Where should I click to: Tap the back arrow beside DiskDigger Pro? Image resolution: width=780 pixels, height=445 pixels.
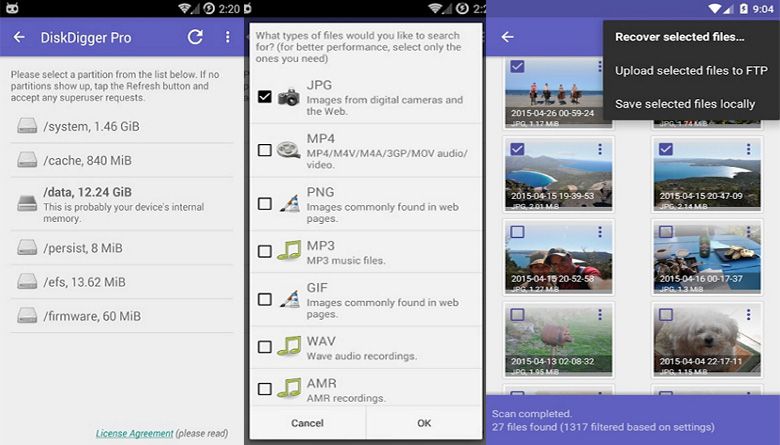pyautogui.click(x=19, y=37)
